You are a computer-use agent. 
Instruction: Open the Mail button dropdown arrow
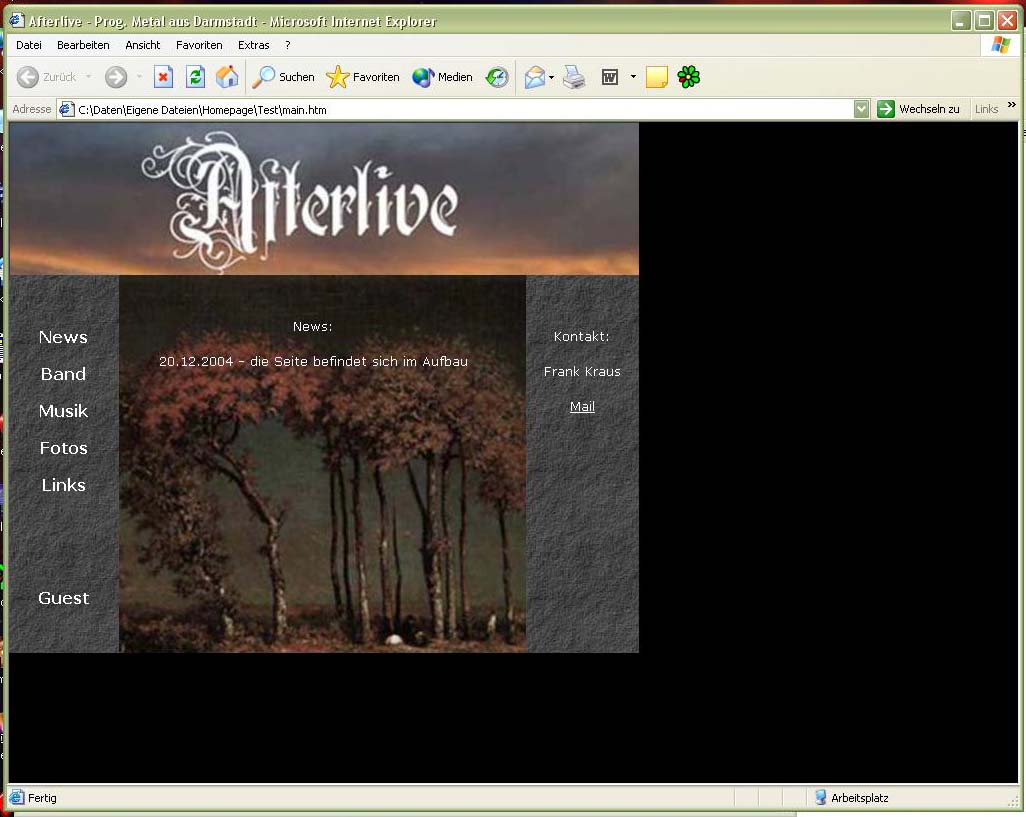click(552, 78)
